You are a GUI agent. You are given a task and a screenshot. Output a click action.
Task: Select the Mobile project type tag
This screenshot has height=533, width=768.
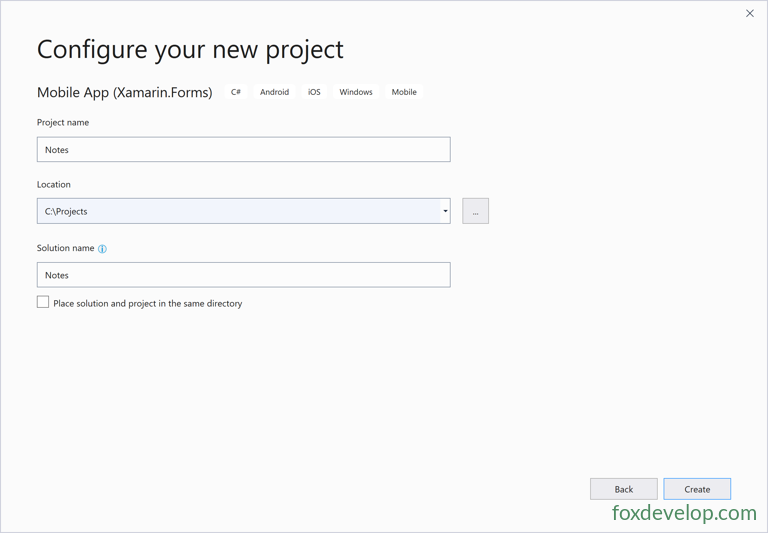404,92
